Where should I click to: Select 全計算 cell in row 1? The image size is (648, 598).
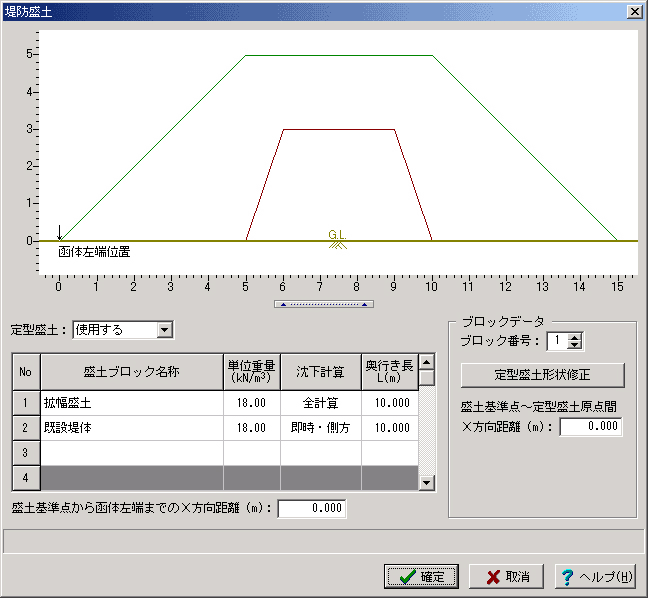click(x=321, y=403)
